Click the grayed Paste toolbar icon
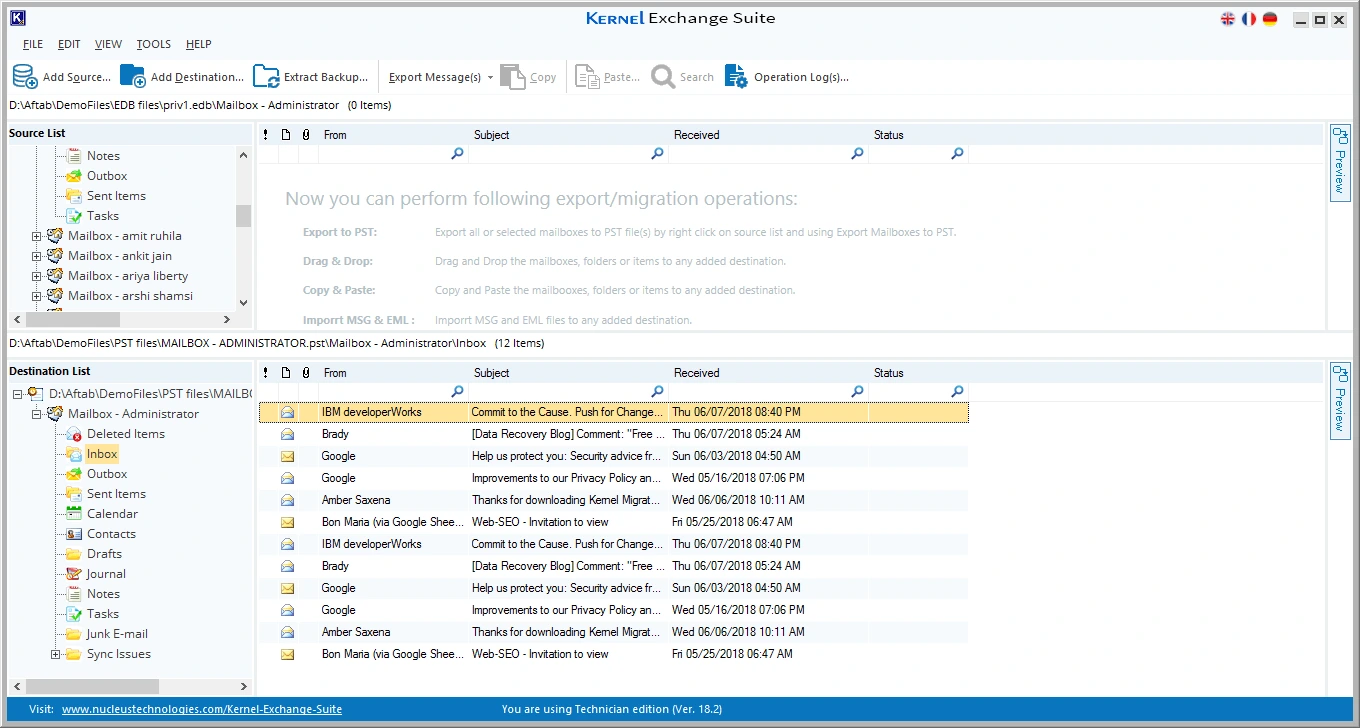 tap(586, 77)
